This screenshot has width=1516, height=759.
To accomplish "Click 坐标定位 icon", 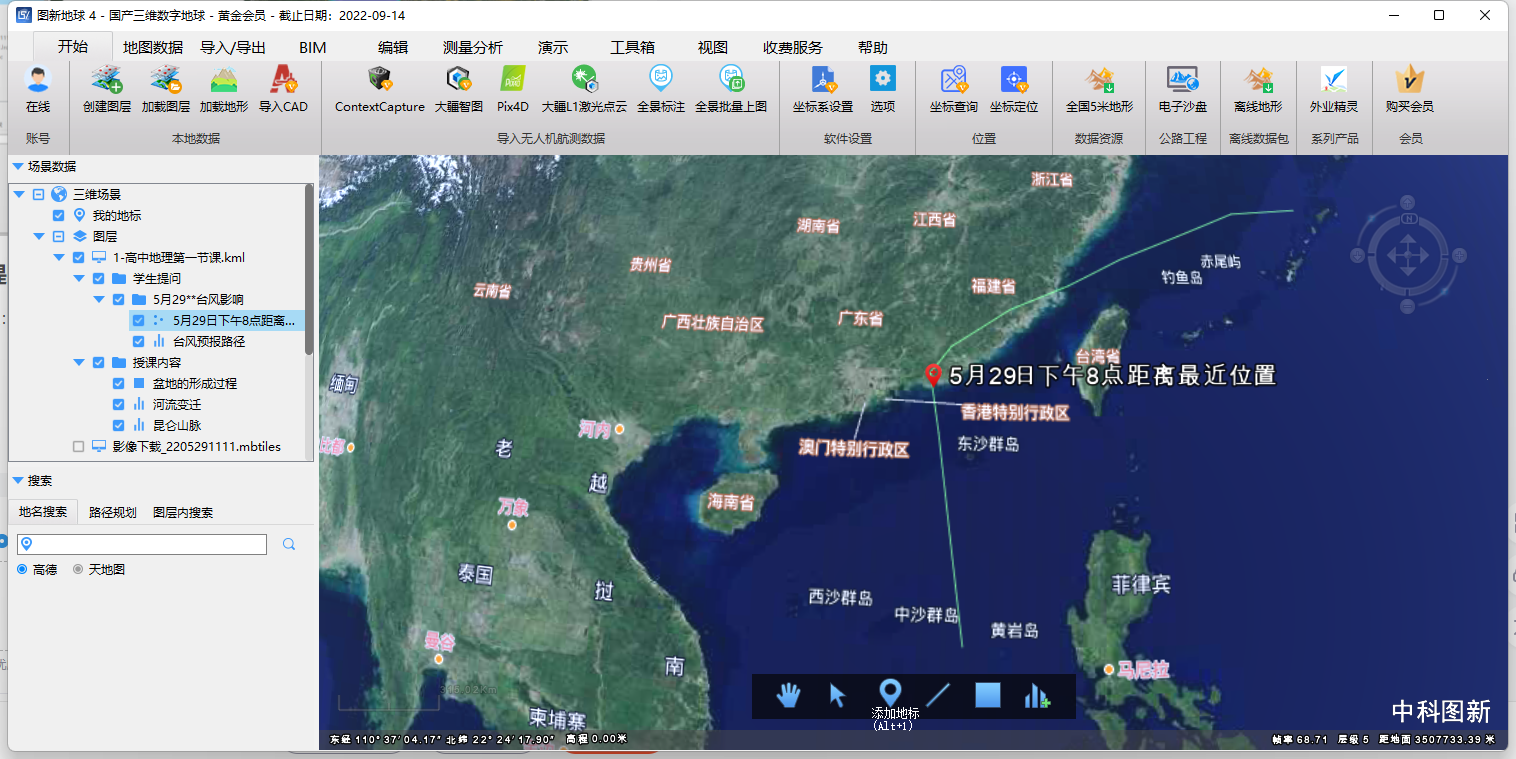I will (1014, 80).
